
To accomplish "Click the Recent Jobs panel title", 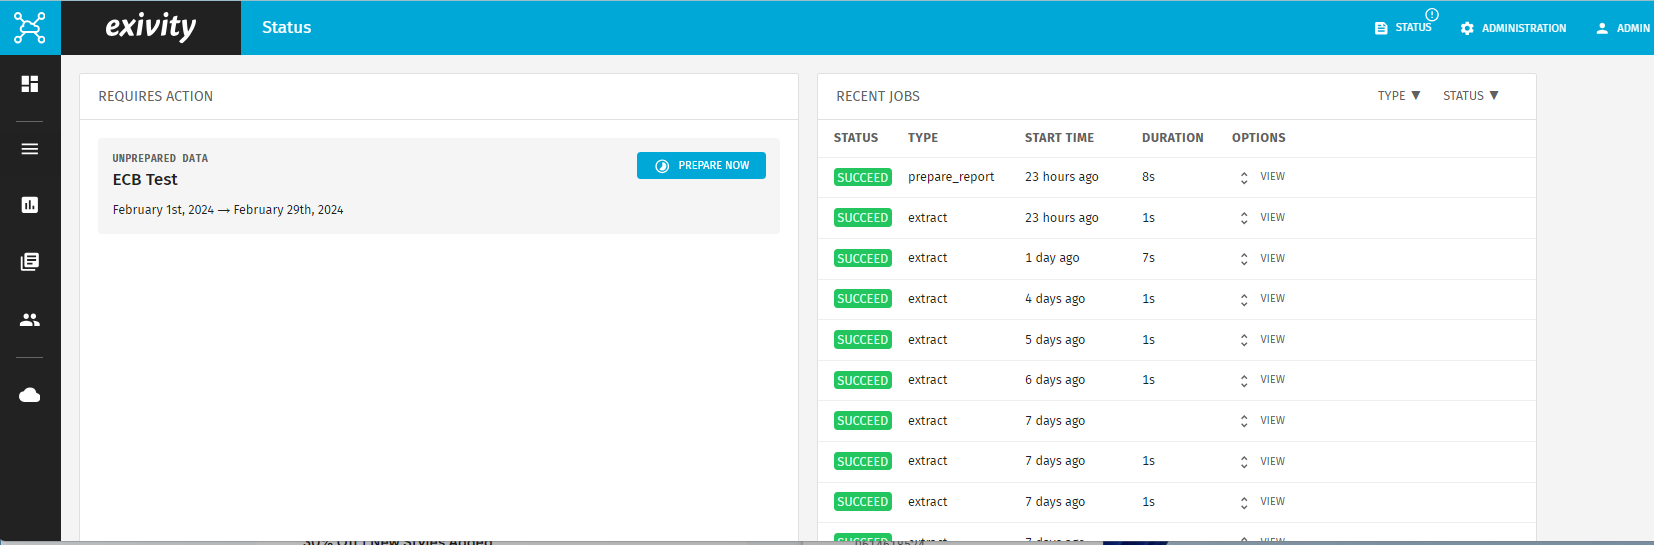I will [x=878, y=96].
